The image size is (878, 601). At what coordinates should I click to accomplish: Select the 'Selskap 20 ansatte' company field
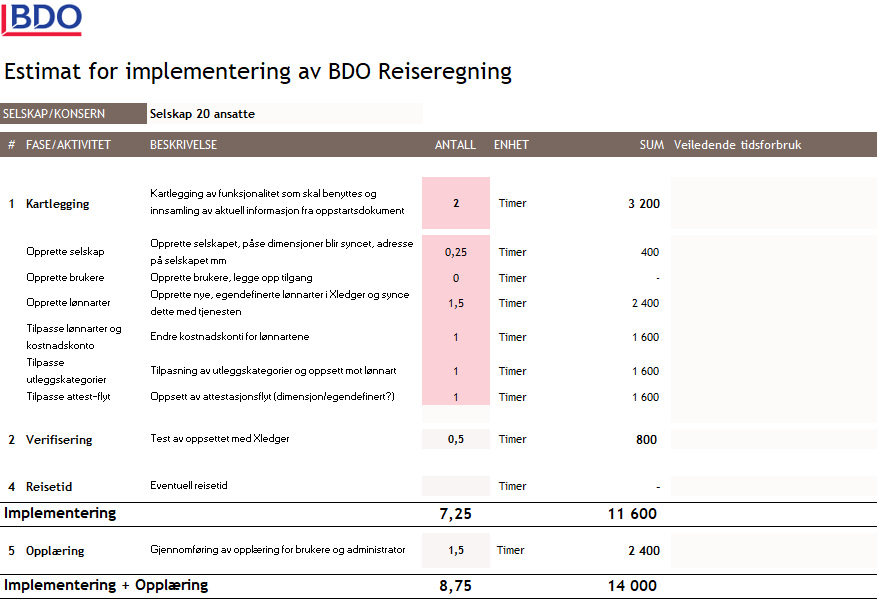click(x=284, y=114)
